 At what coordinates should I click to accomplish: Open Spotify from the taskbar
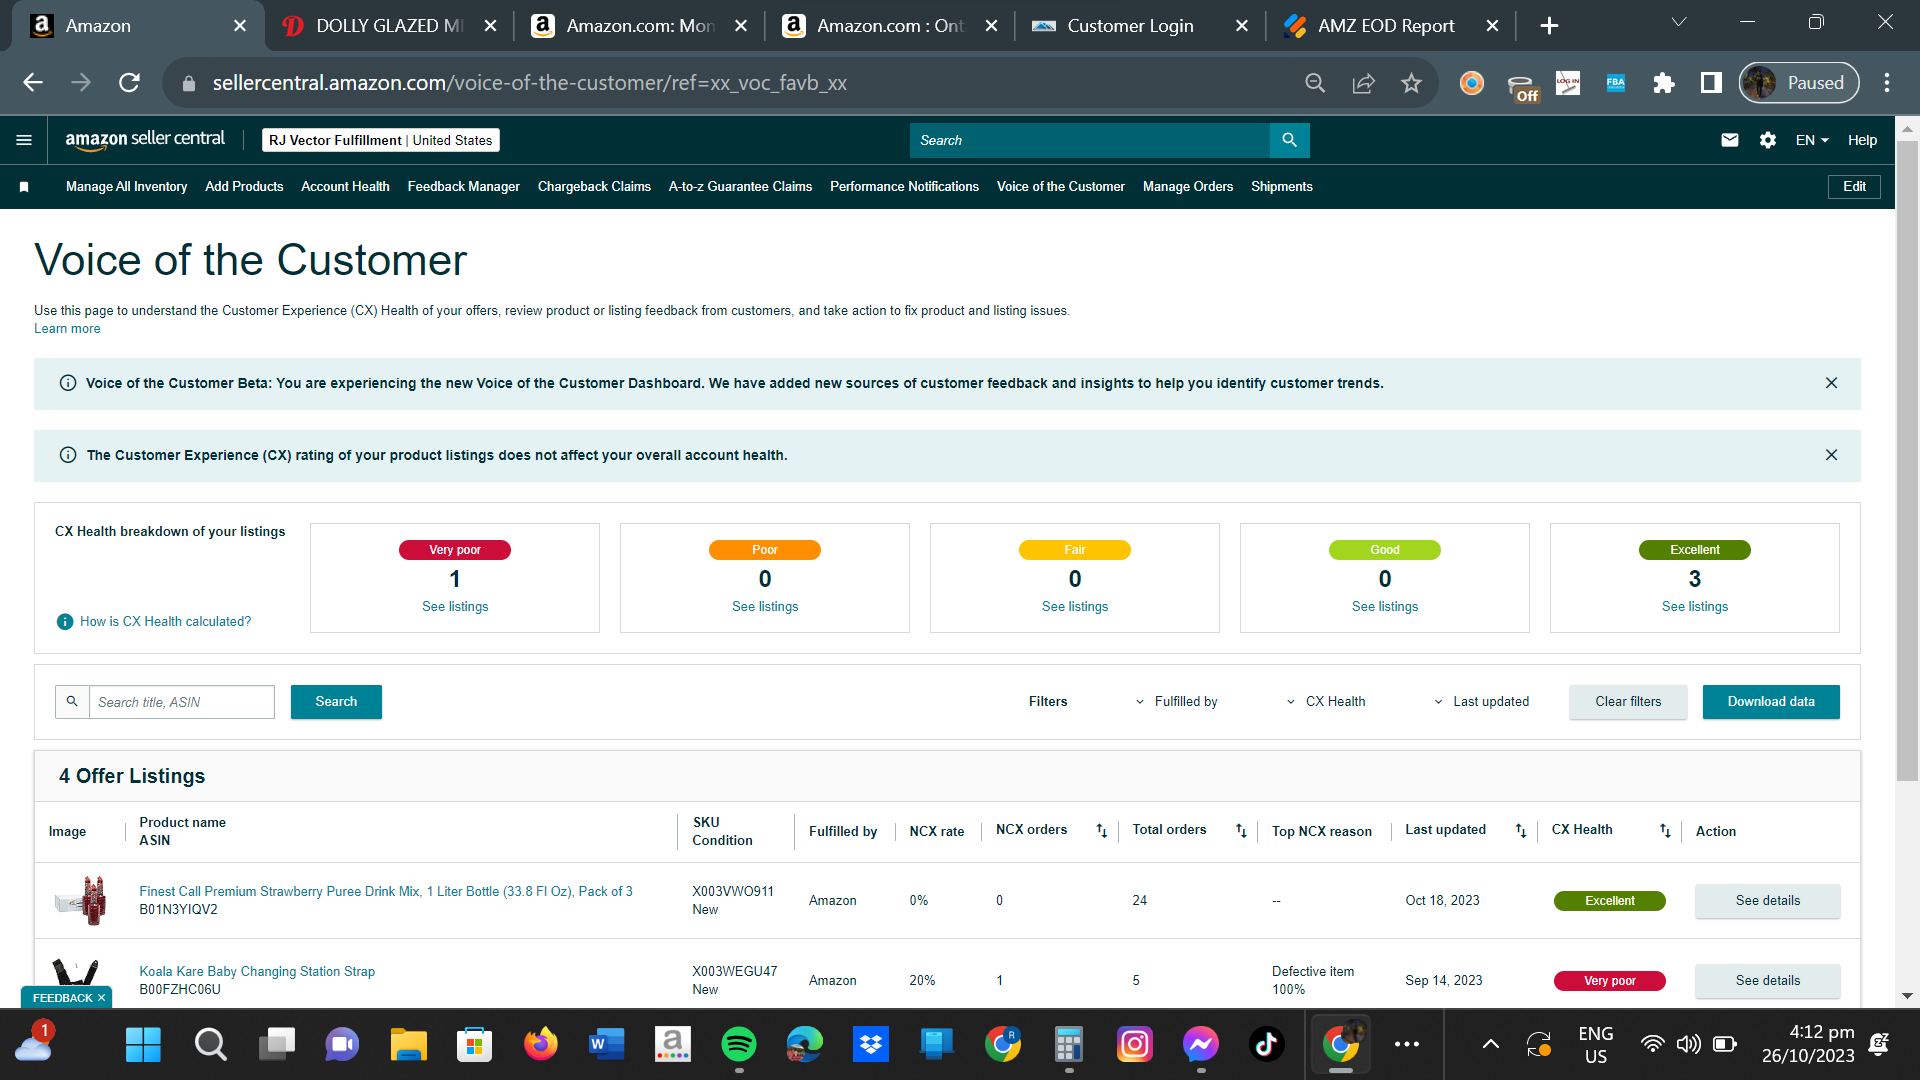click(739, 1045)
